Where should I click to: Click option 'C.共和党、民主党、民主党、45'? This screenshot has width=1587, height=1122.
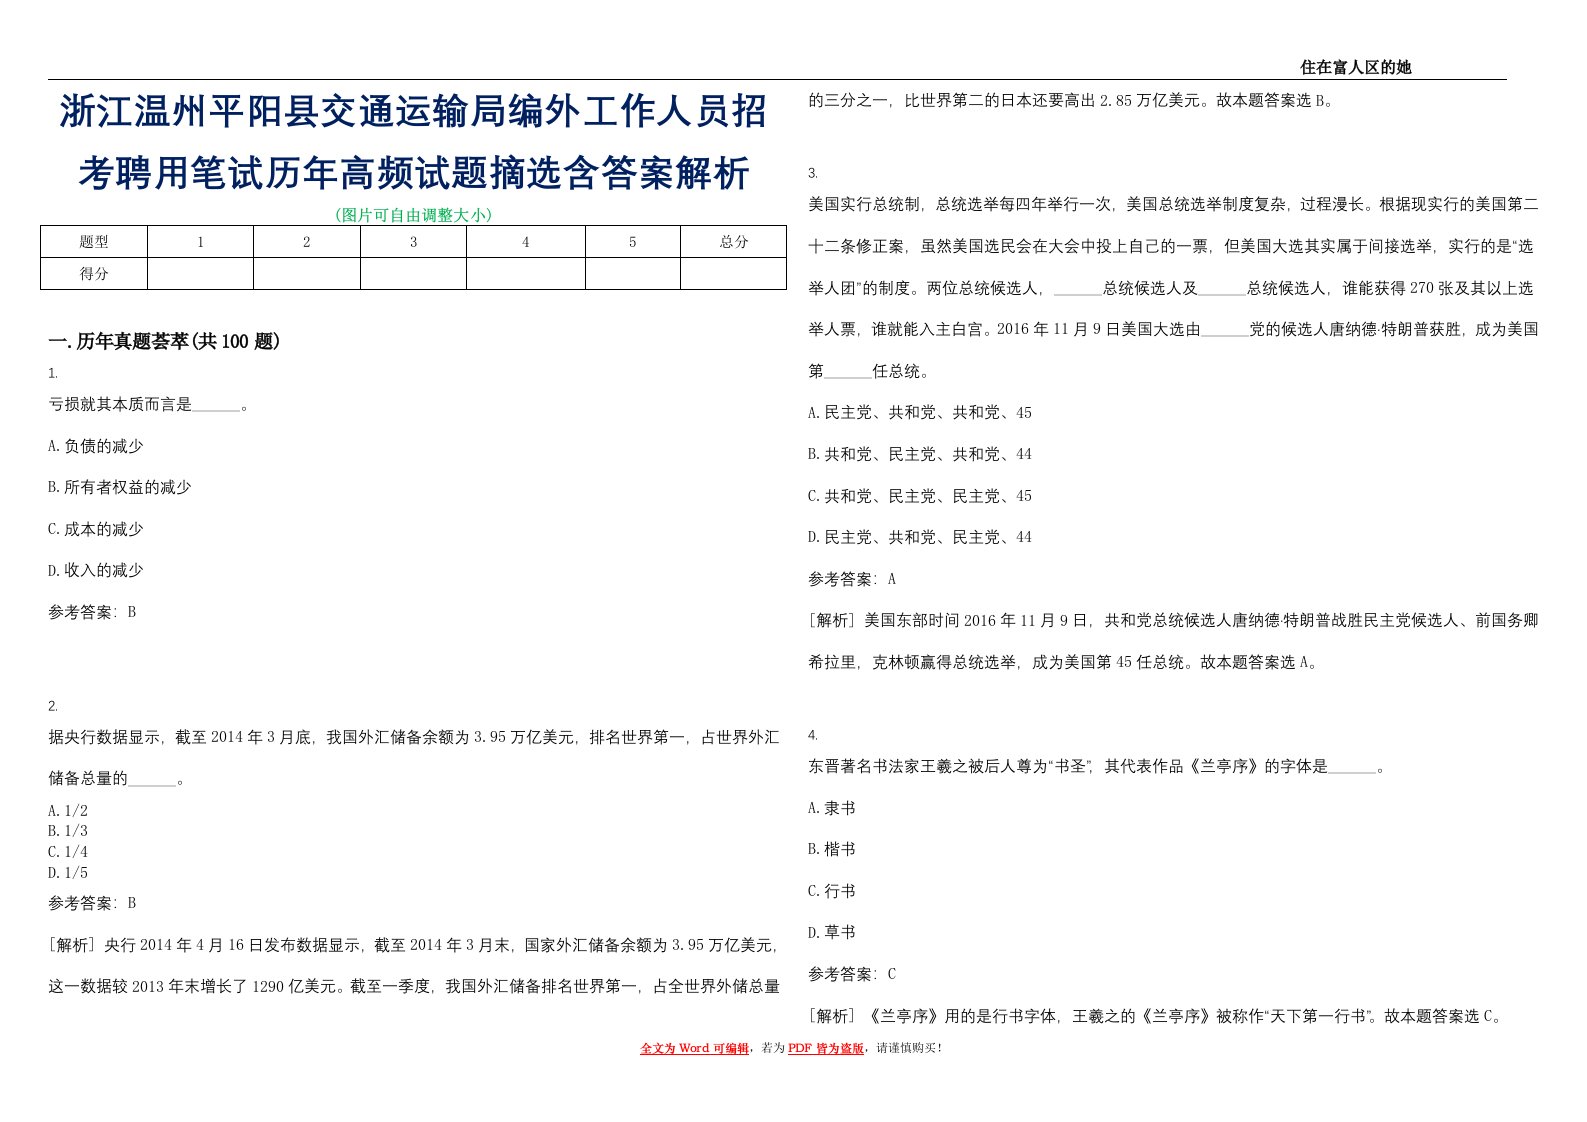[920, 496]
